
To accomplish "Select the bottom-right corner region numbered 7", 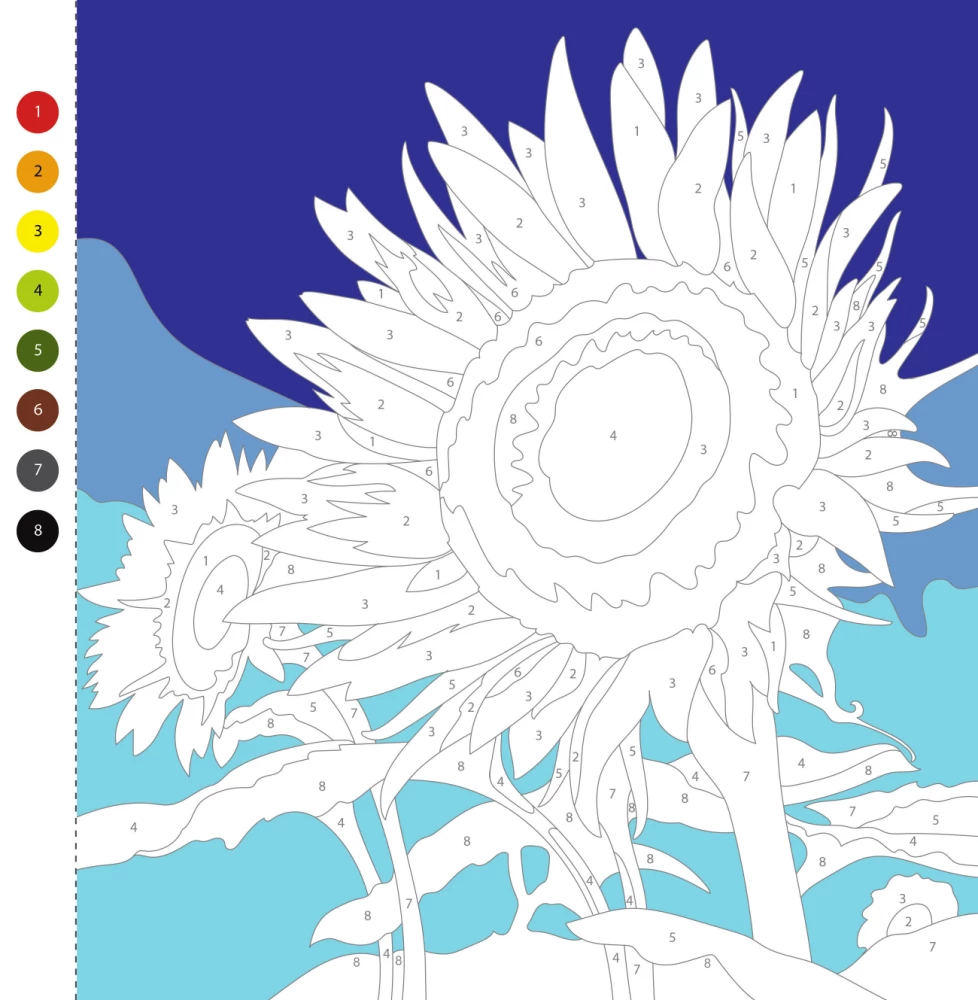I will tap(932, 947).
